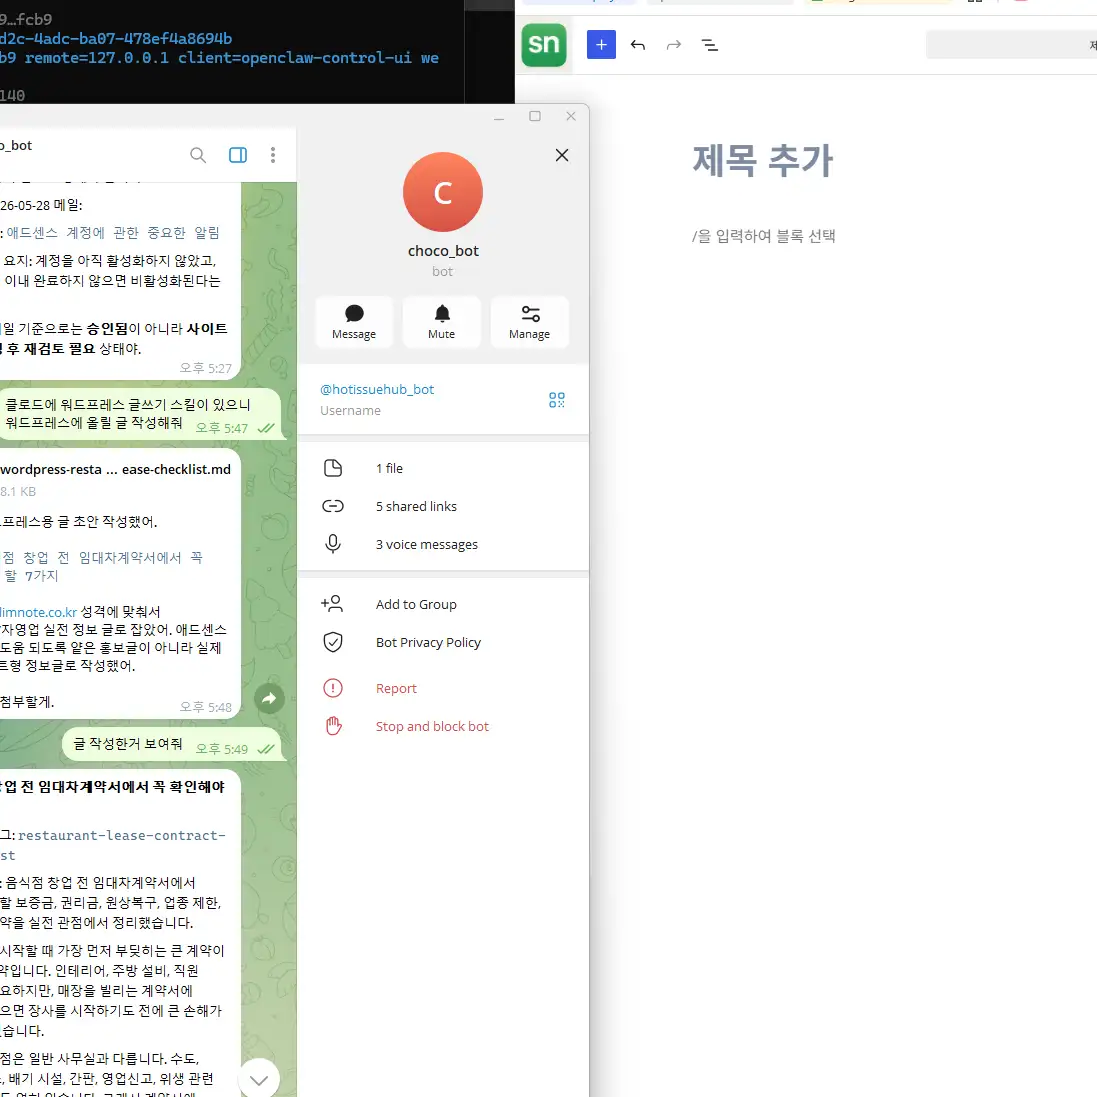This screenshot has height=1097, width=1097.
Task: Redo the edit in editor toolbar
Action: 674,45
